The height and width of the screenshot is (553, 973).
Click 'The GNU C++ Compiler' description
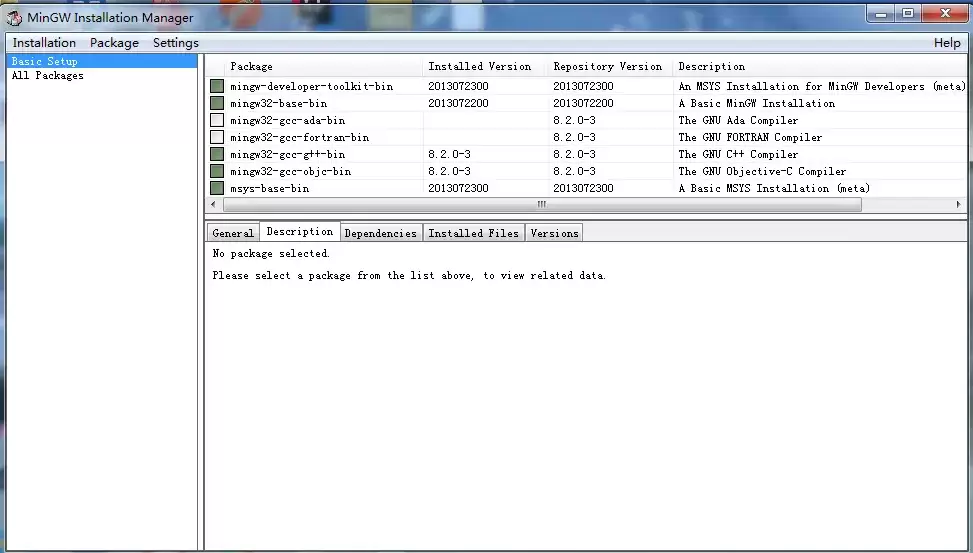coord(738,154)
